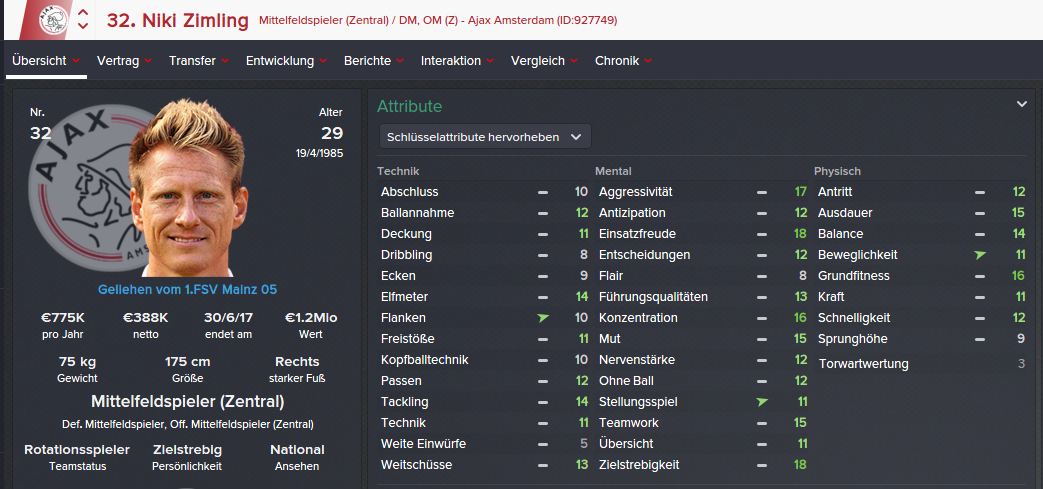Screen dimensions: 1043x489
Task: Click the Zielstrebigkeit attribute row
Action: tap(639, 465)
